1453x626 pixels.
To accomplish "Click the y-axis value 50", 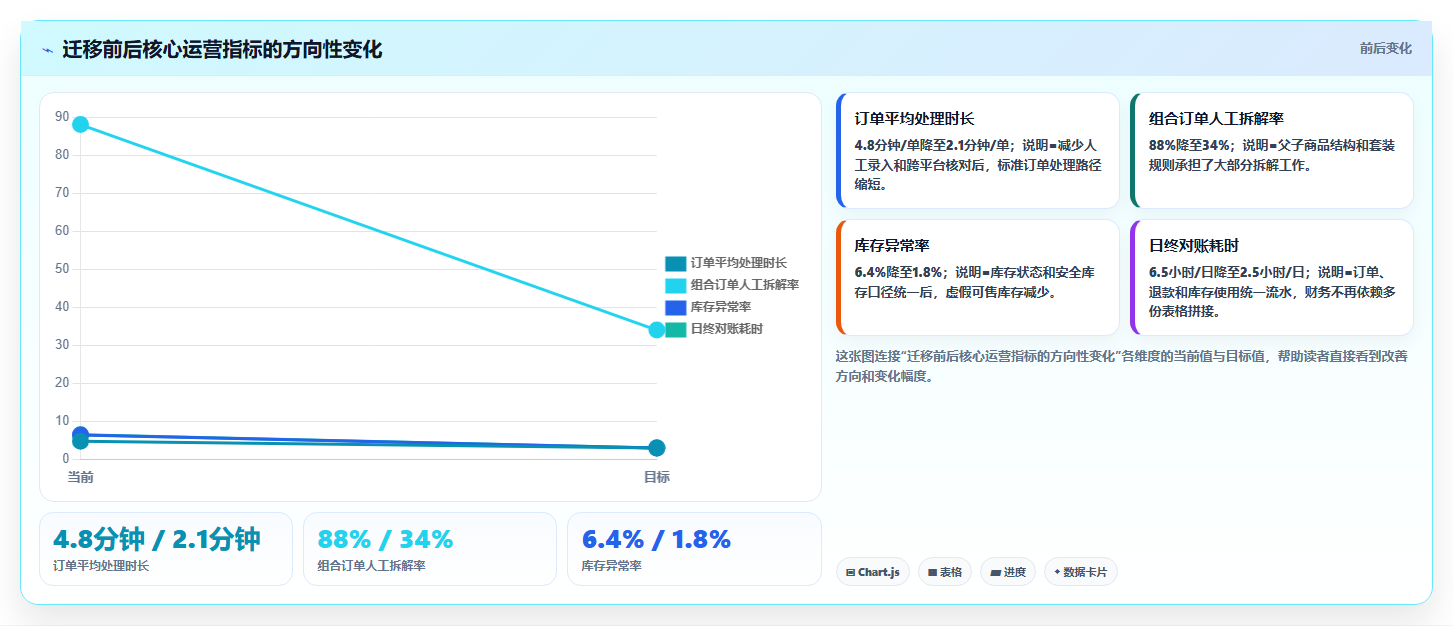I will click(x=62, y=269).
